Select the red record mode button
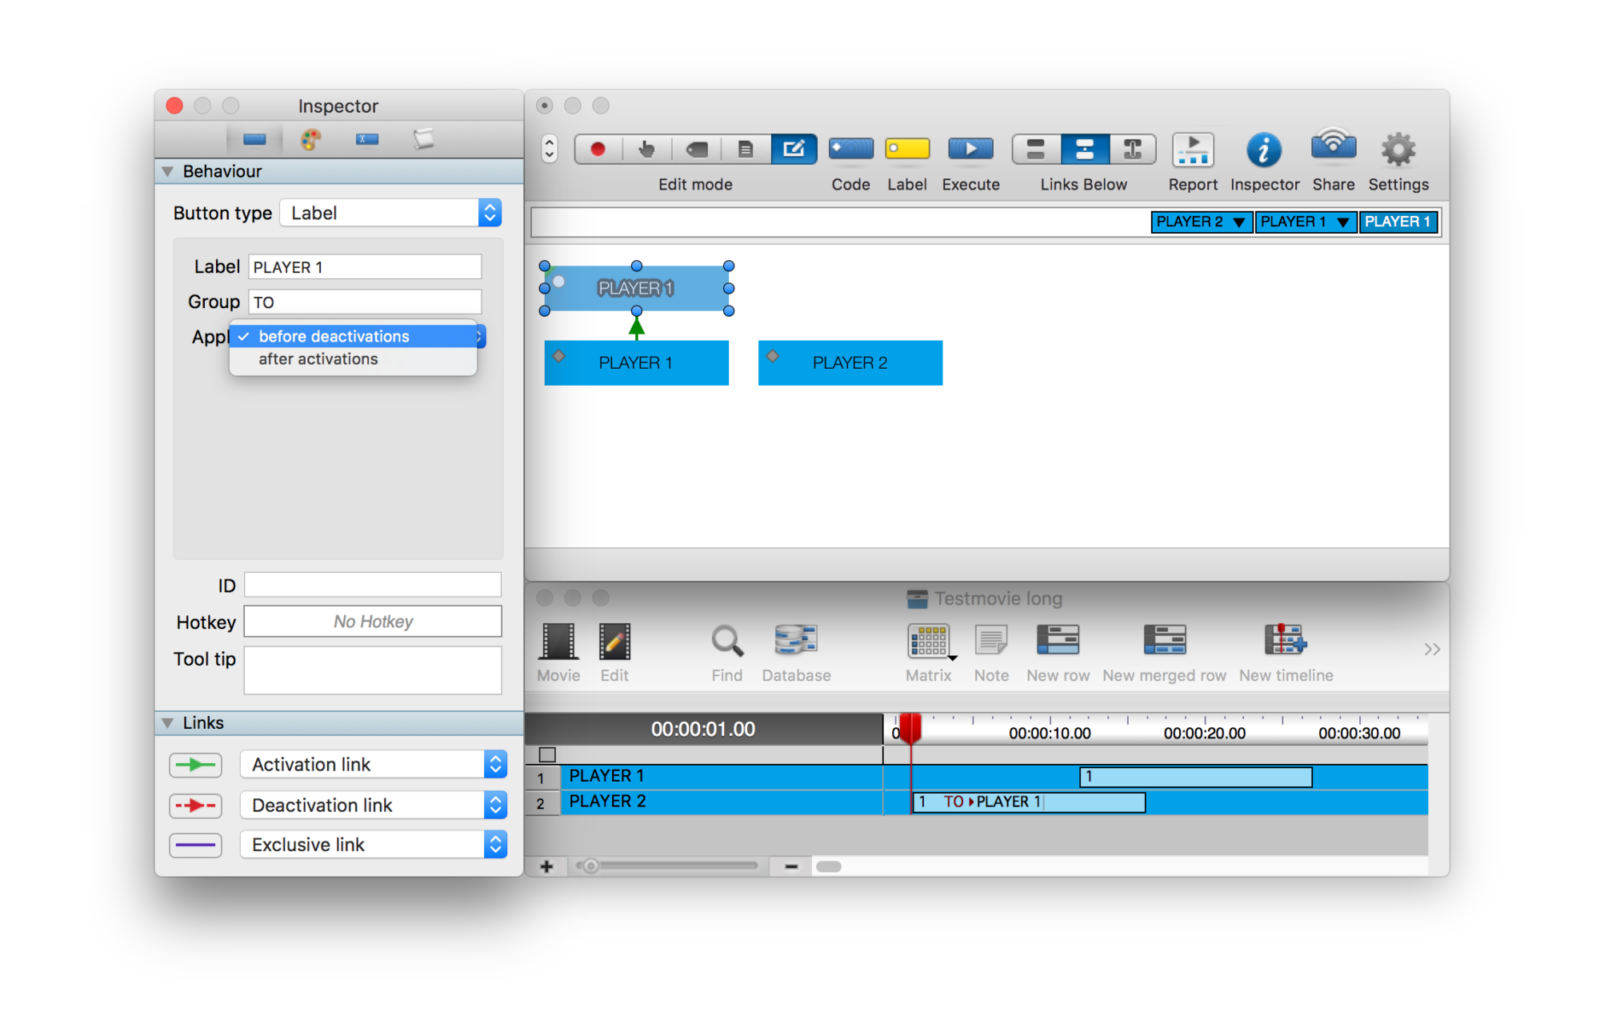Viewport: 1600px width, 1020px height. [x=598, y=149]
